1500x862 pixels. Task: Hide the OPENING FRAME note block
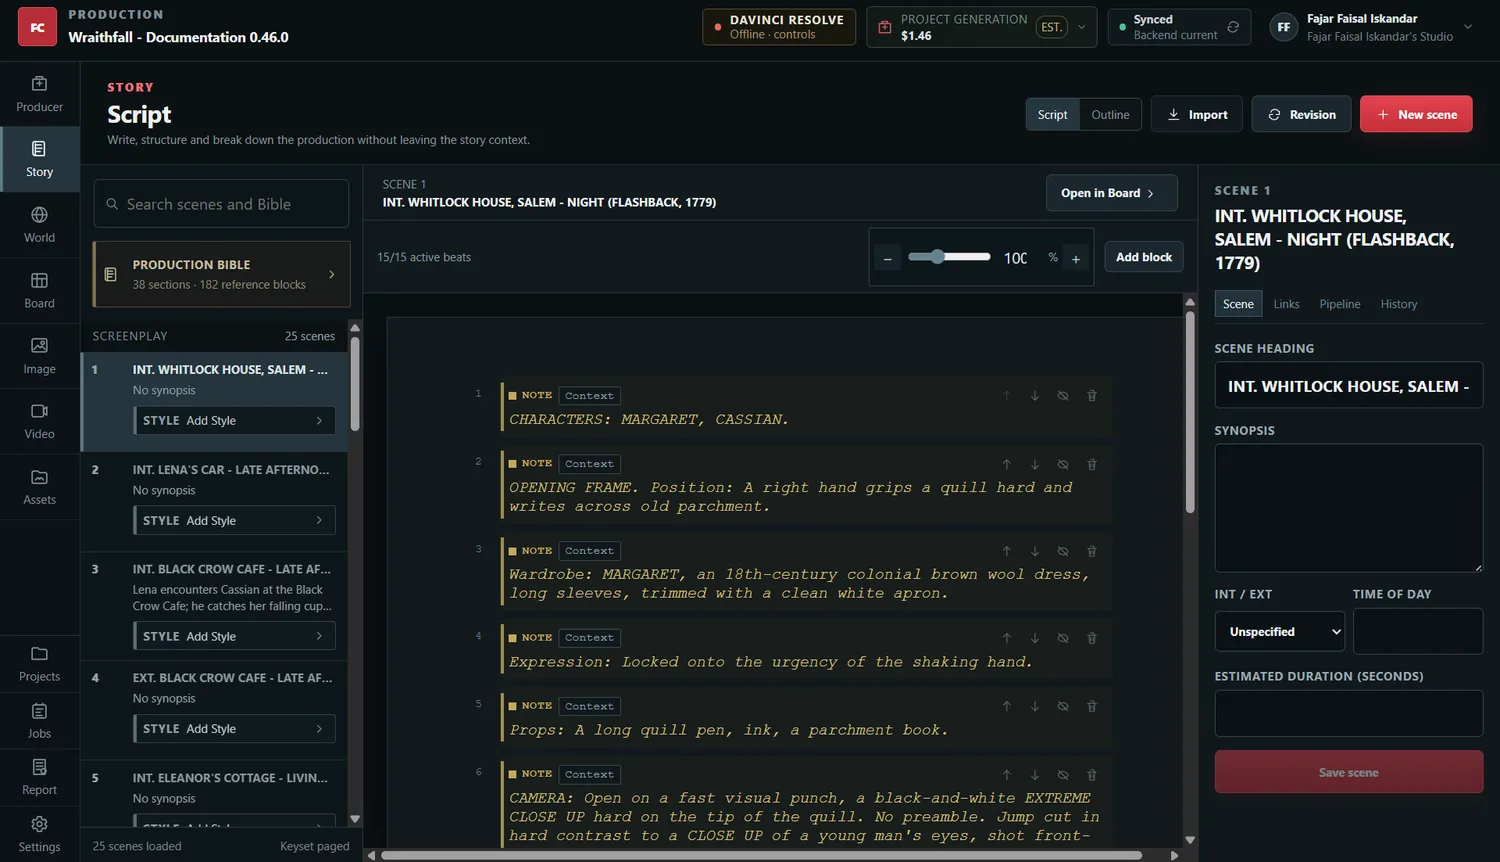(1063, 464)
